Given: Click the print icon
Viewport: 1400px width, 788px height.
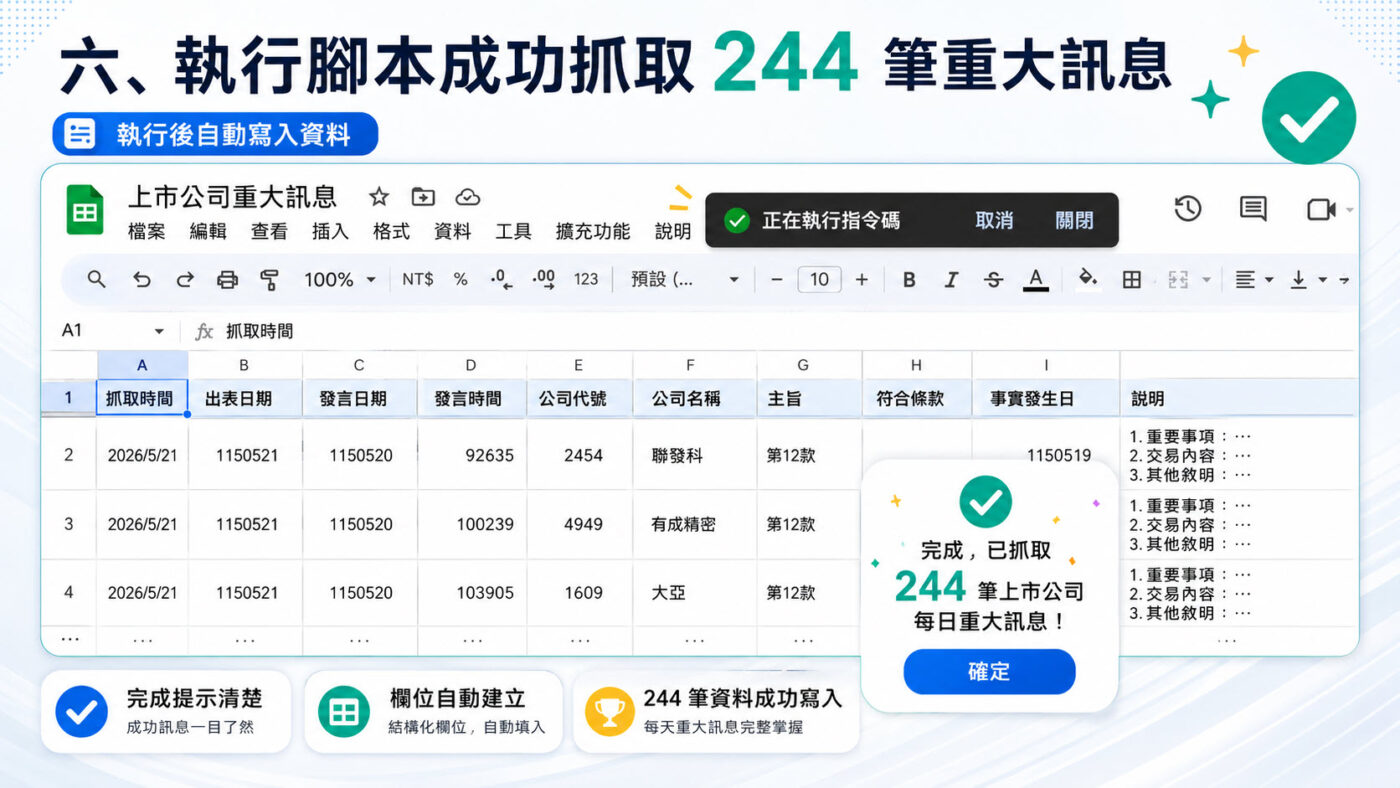Looking at the screenshot, I should [x=228, y=280].
